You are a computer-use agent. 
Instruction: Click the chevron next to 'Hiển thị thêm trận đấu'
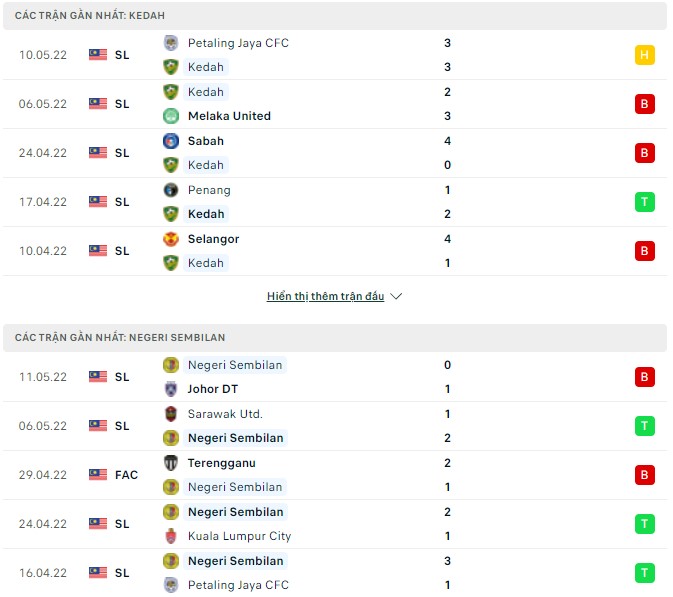tap(396, 297)
